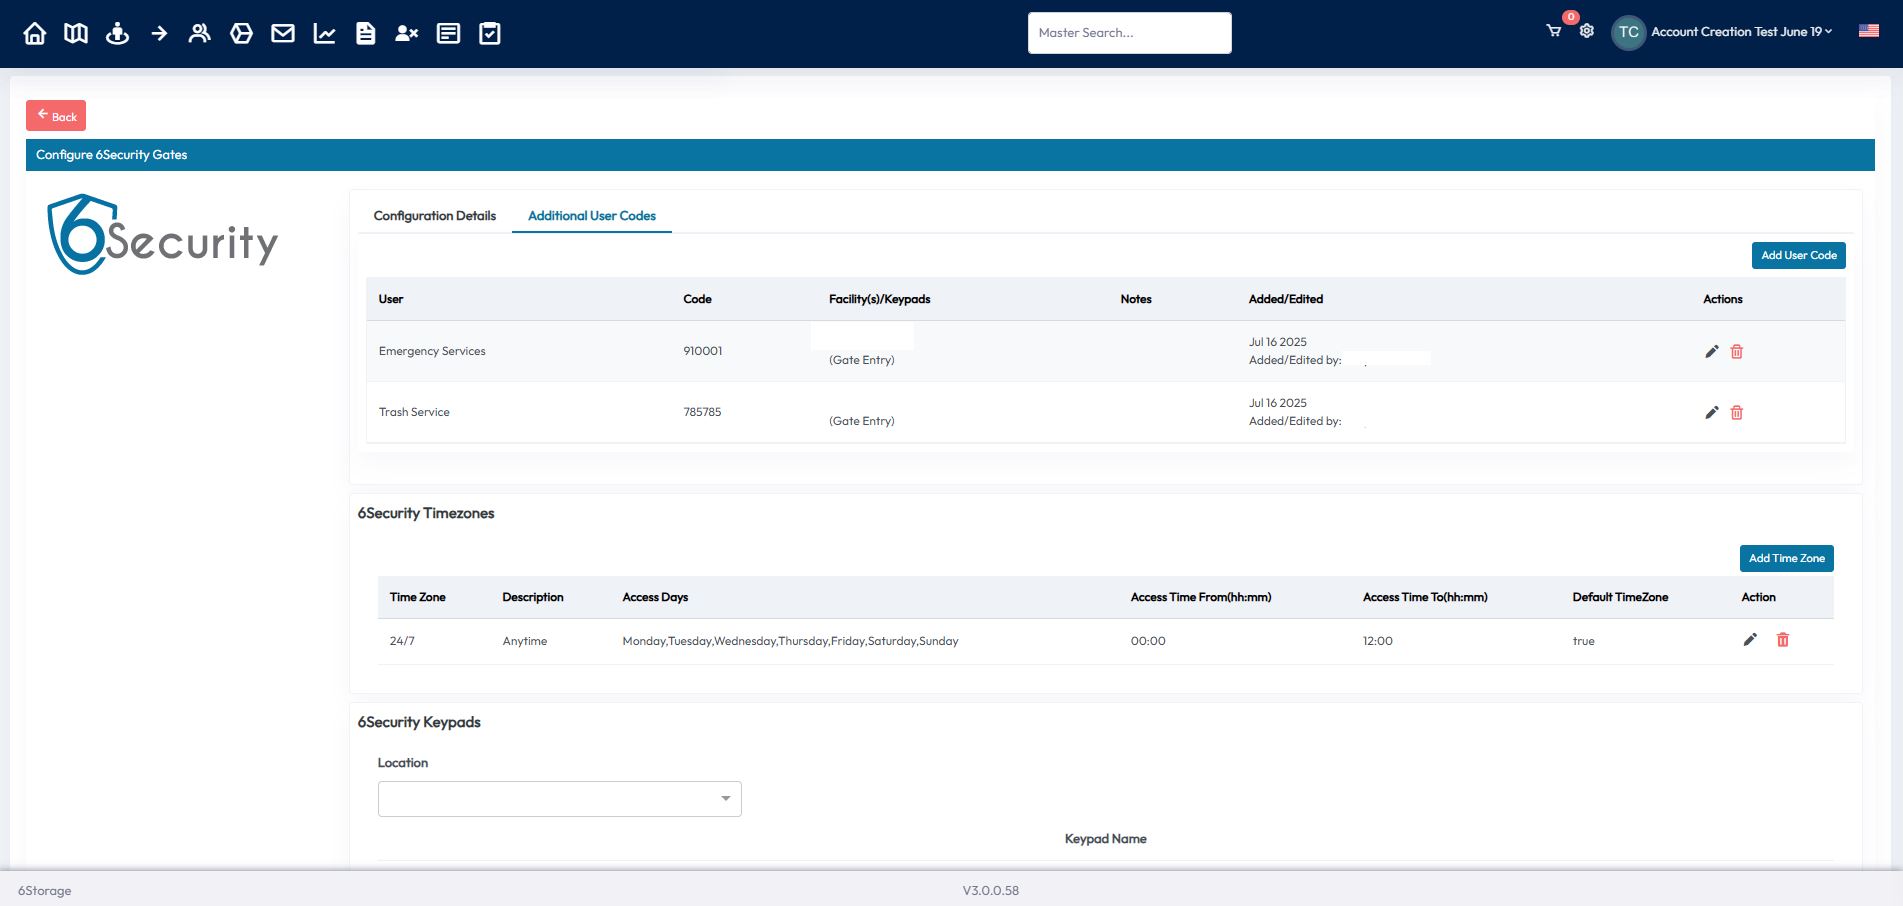Open the document file icon
The height and width of the screenshot is (906, 1903).
tap(366, 33)
